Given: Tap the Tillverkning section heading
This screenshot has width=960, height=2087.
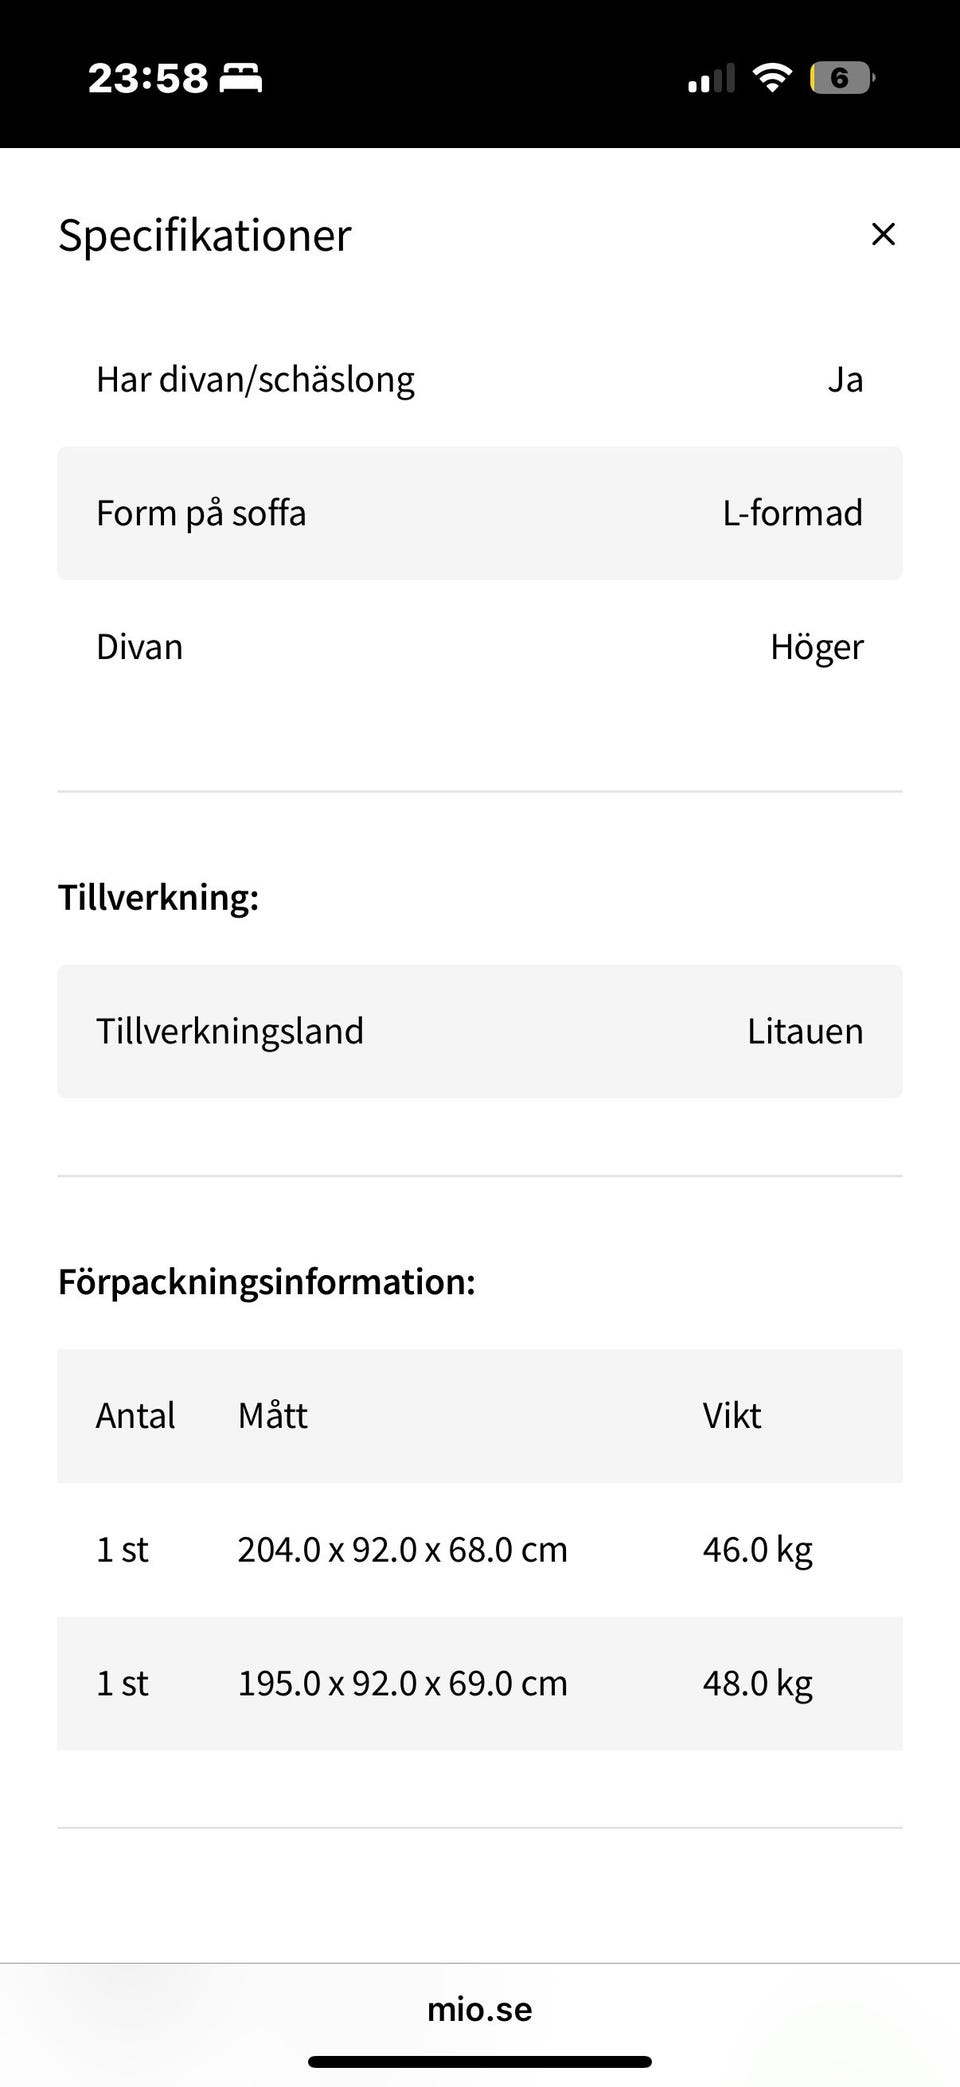Looking at the screenshot, I should coord(158,897).
